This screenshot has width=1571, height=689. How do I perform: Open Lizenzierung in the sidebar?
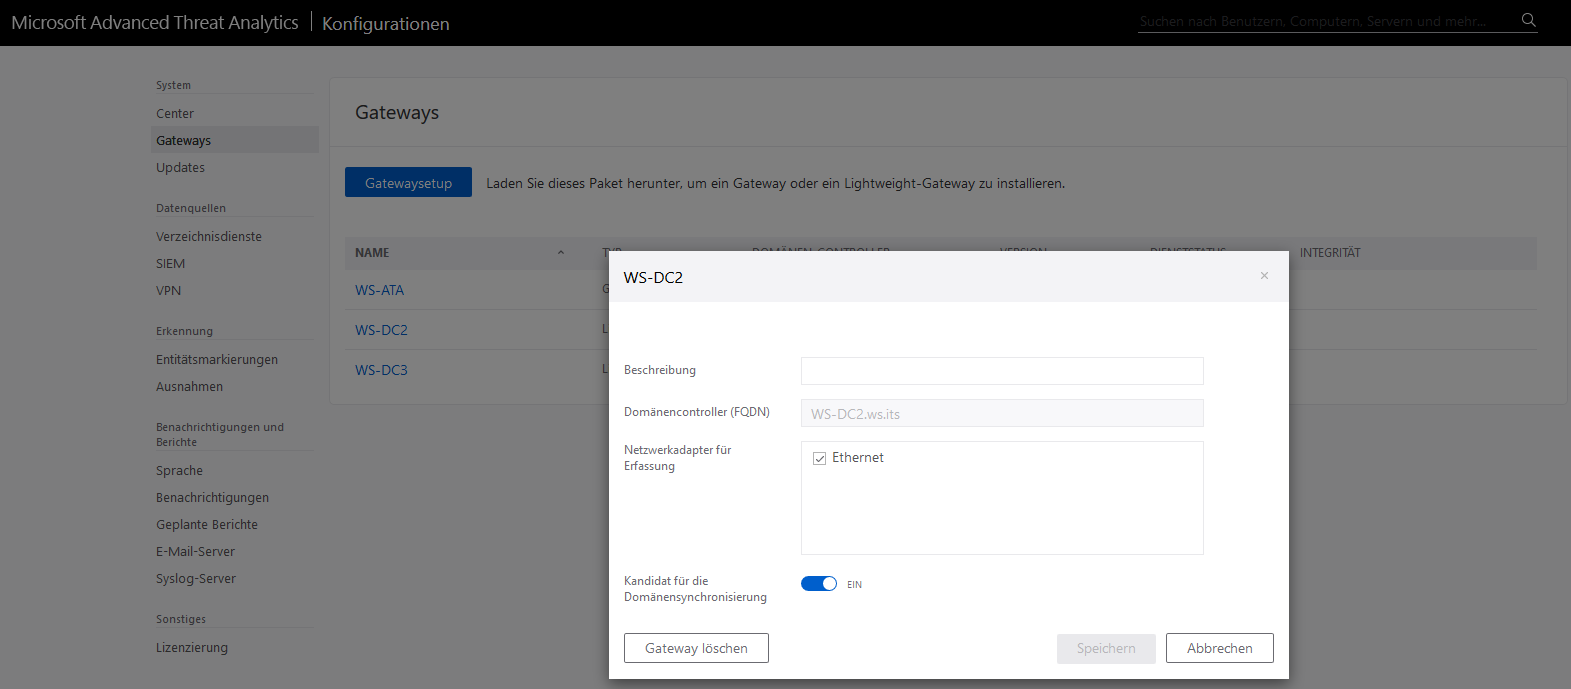(x=192, y=648)
